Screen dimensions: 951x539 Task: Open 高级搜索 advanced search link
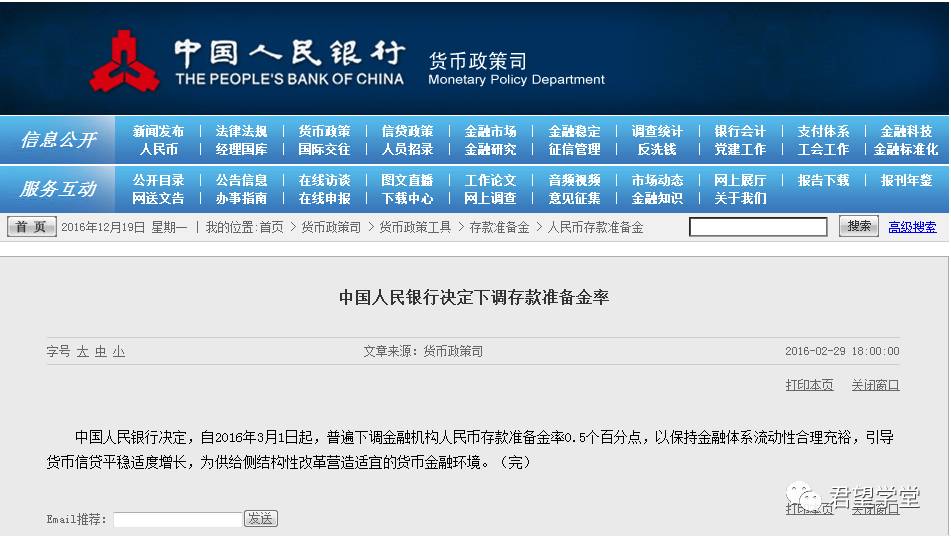coord(912,227)
